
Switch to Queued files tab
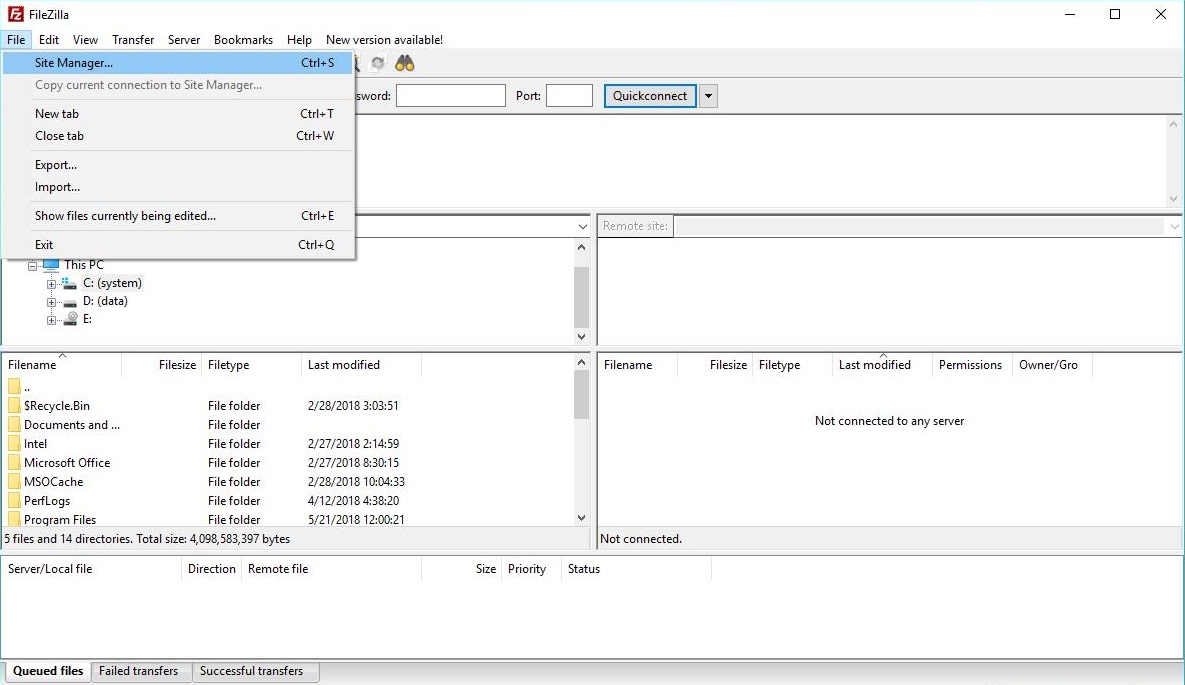coord(48,671)
